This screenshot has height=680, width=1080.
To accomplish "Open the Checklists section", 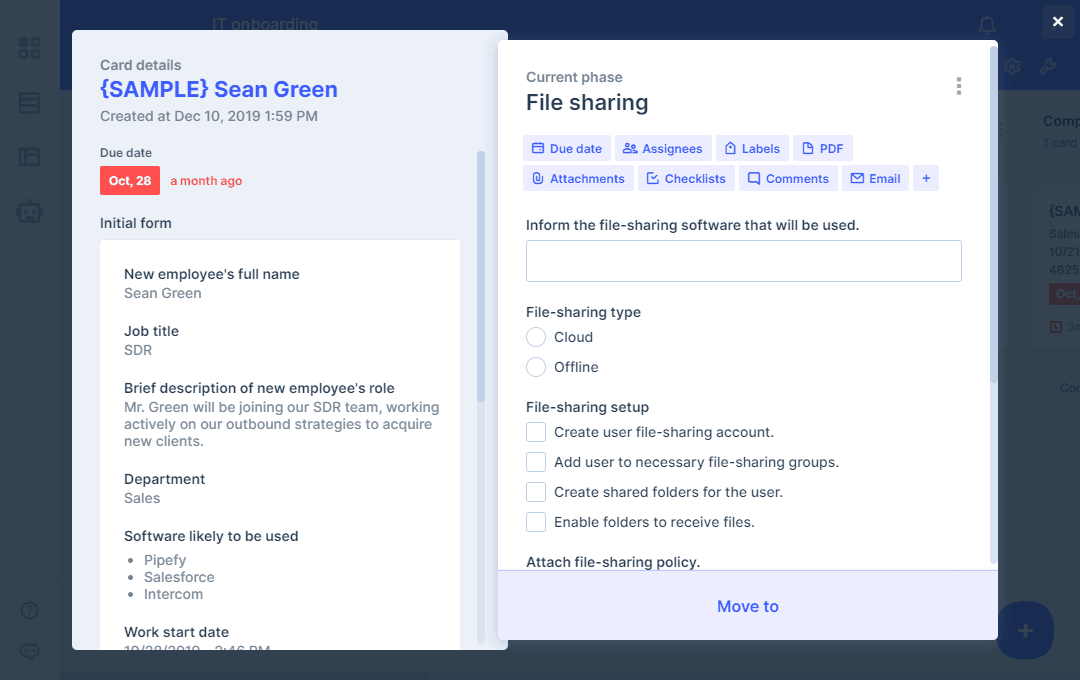I will pyautogui.click(x=686, y=178).
